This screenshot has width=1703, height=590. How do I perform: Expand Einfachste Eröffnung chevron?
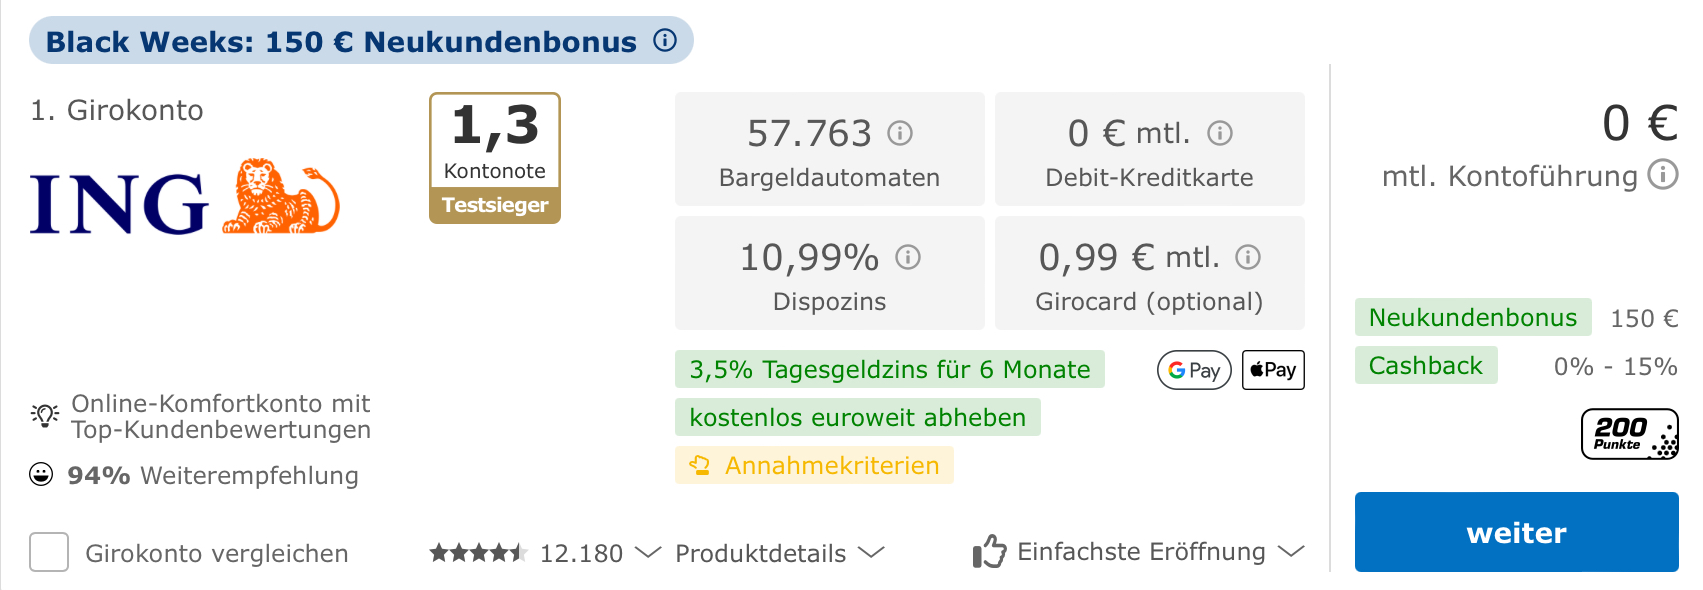(1291, 552)
